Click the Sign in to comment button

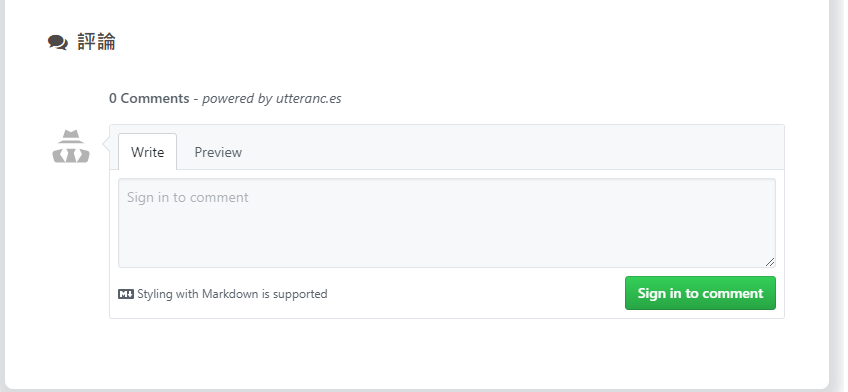700,293
